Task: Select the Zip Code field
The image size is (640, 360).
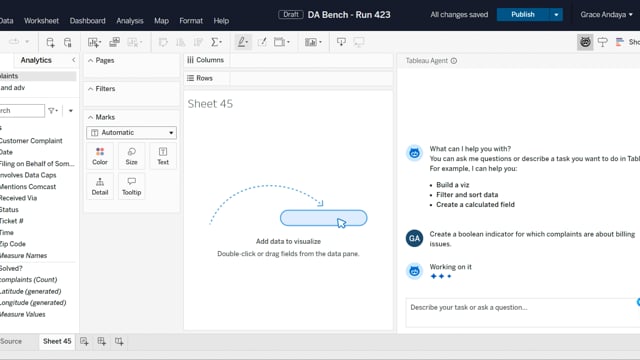Action: click(13, 244)
